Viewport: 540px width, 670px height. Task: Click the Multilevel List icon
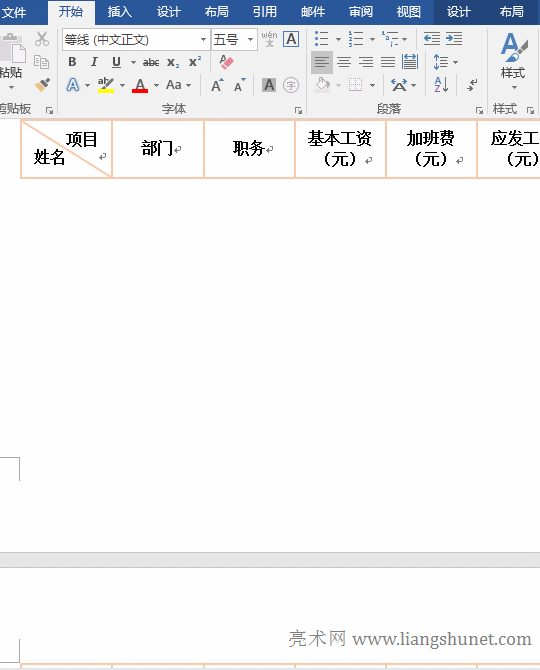(390, 39)
